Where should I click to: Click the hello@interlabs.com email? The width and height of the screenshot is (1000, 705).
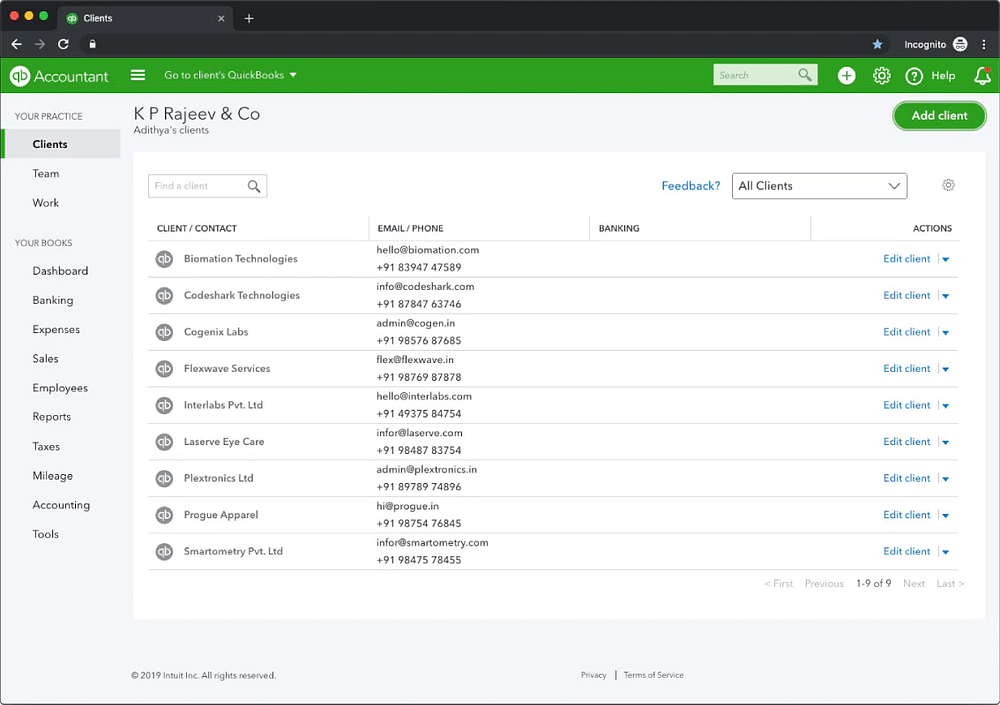[424, 396]
